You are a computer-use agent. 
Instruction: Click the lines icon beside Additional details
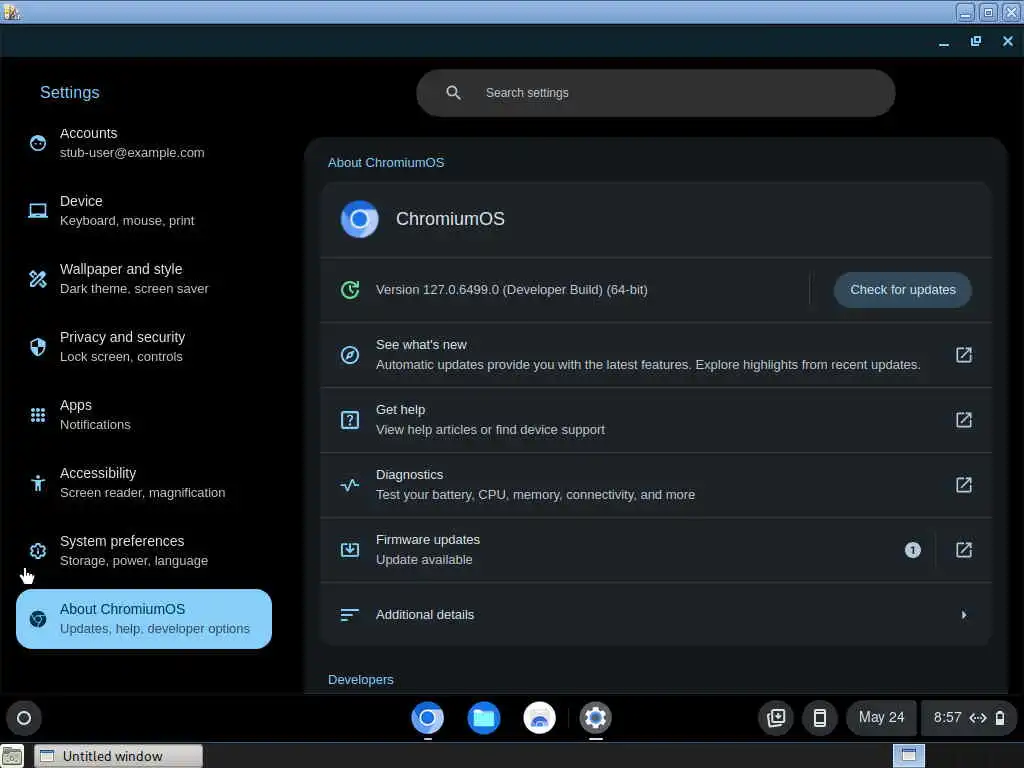coord(350,615)
